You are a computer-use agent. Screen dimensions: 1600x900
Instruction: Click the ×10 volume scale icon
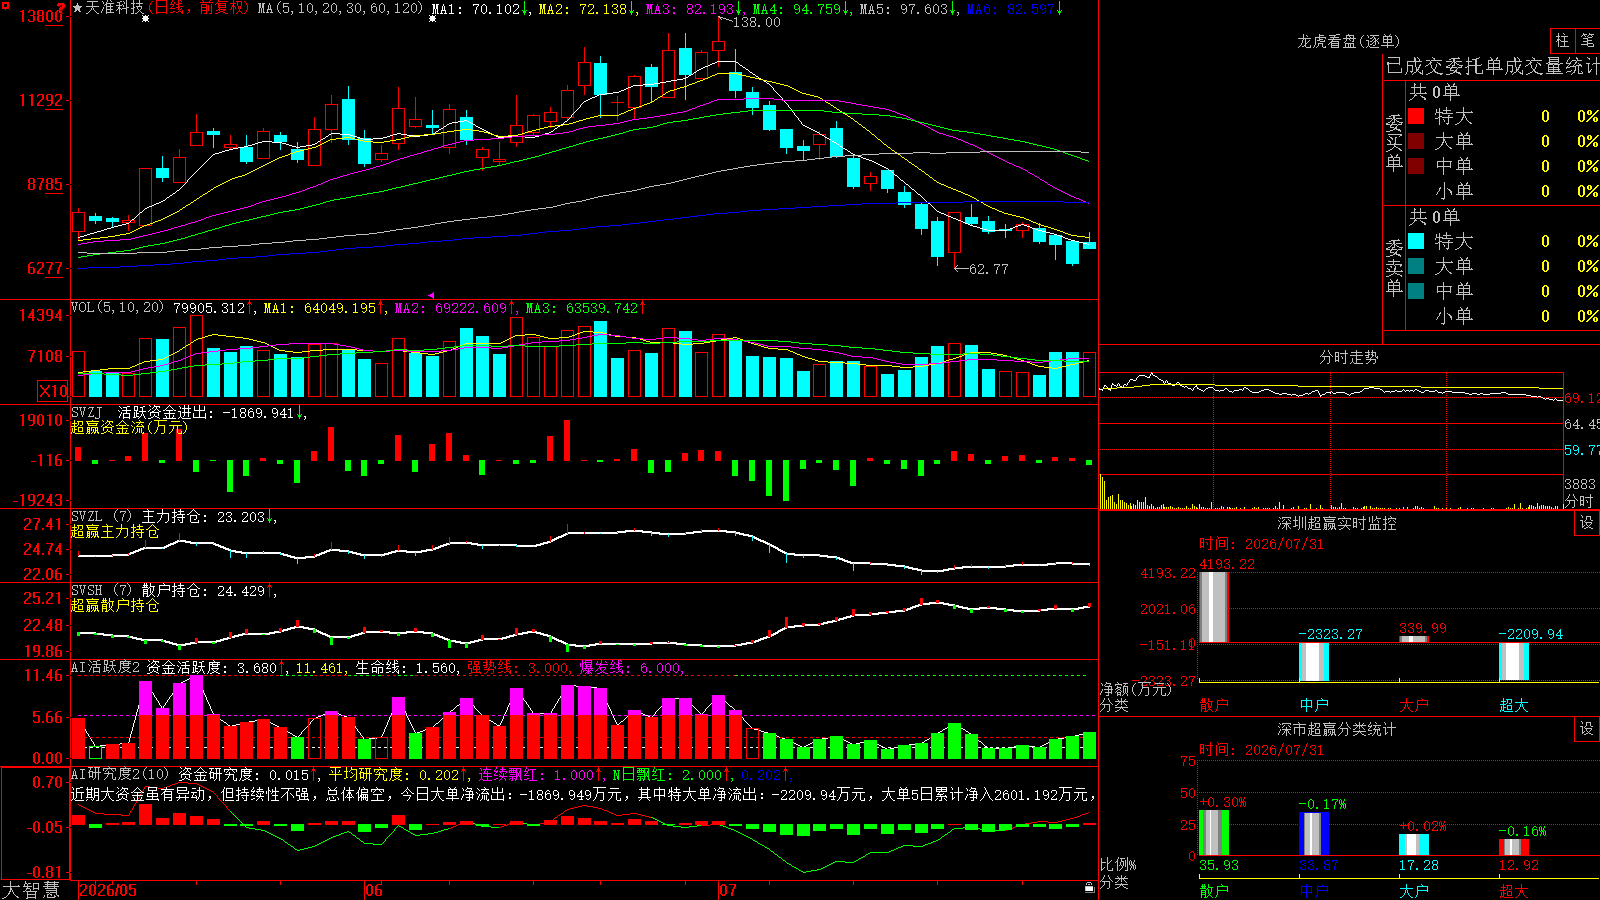pos(53,391)
